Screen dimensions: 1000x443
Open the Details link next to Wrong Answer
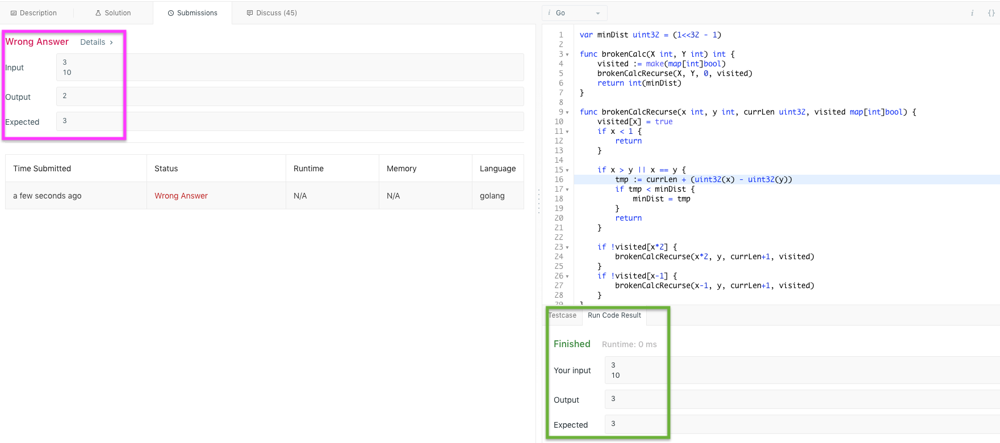coord(96,42)
